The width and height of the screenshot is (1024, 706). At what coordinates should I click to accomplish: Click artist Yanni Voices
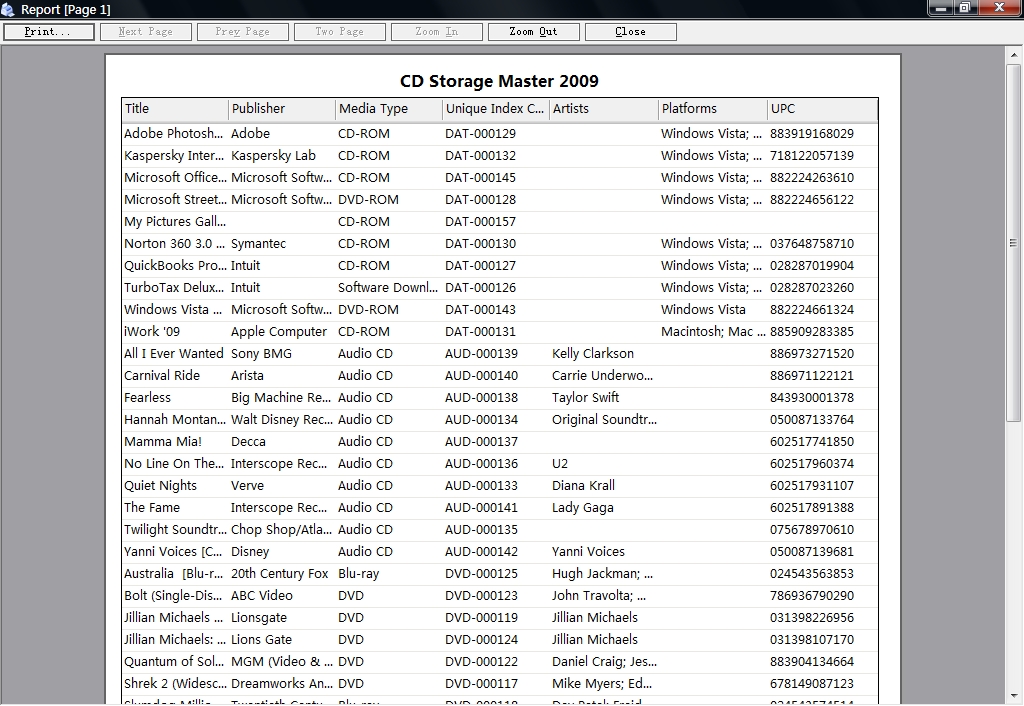click(588, 552)
